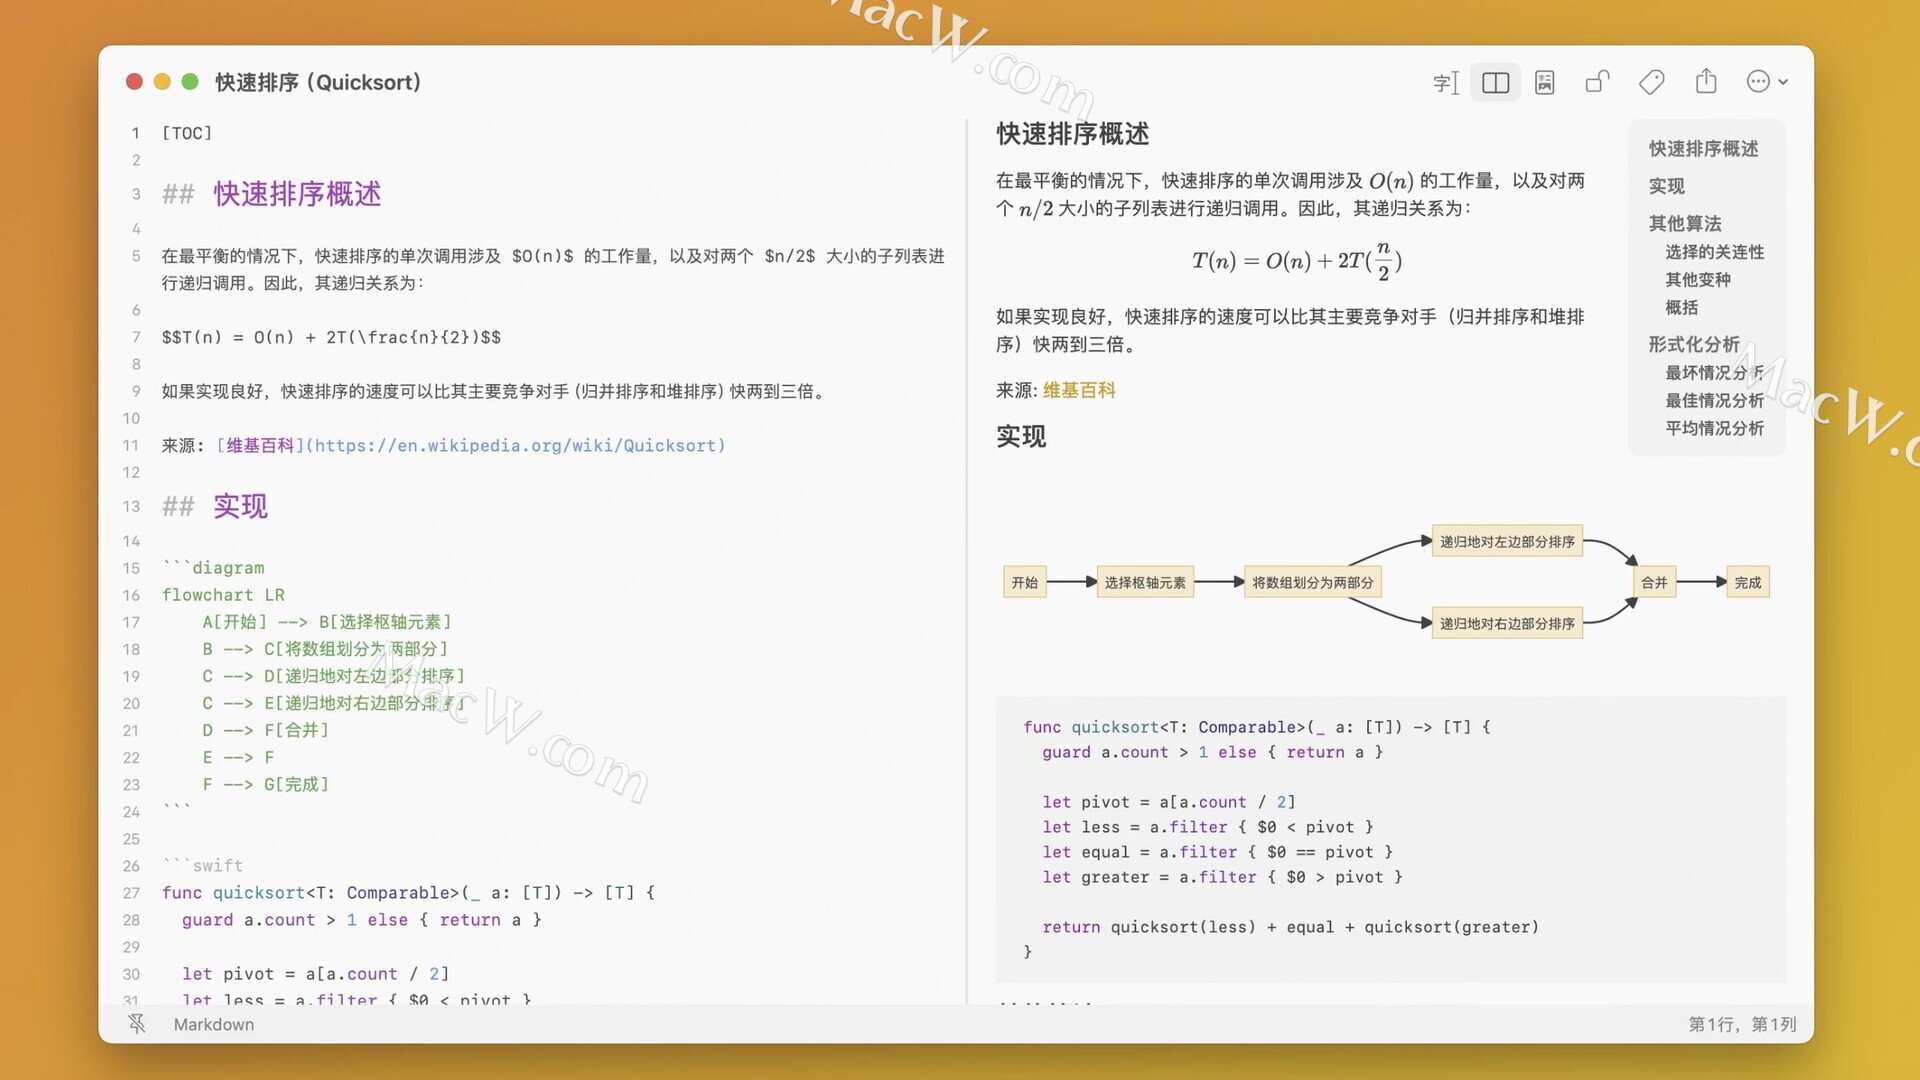Jump to 形式化分析 in the outline
This screenshot has width=1920, height=1080.
coord(1693,344)
